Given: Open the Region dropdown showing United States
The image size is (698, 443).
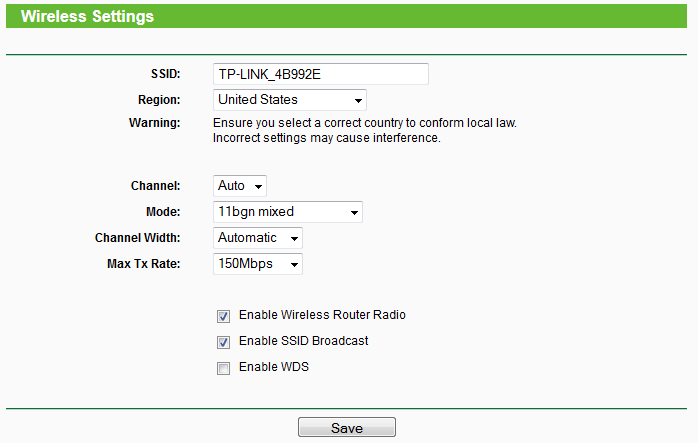Looking at the screenshot, I should [290, 100].
